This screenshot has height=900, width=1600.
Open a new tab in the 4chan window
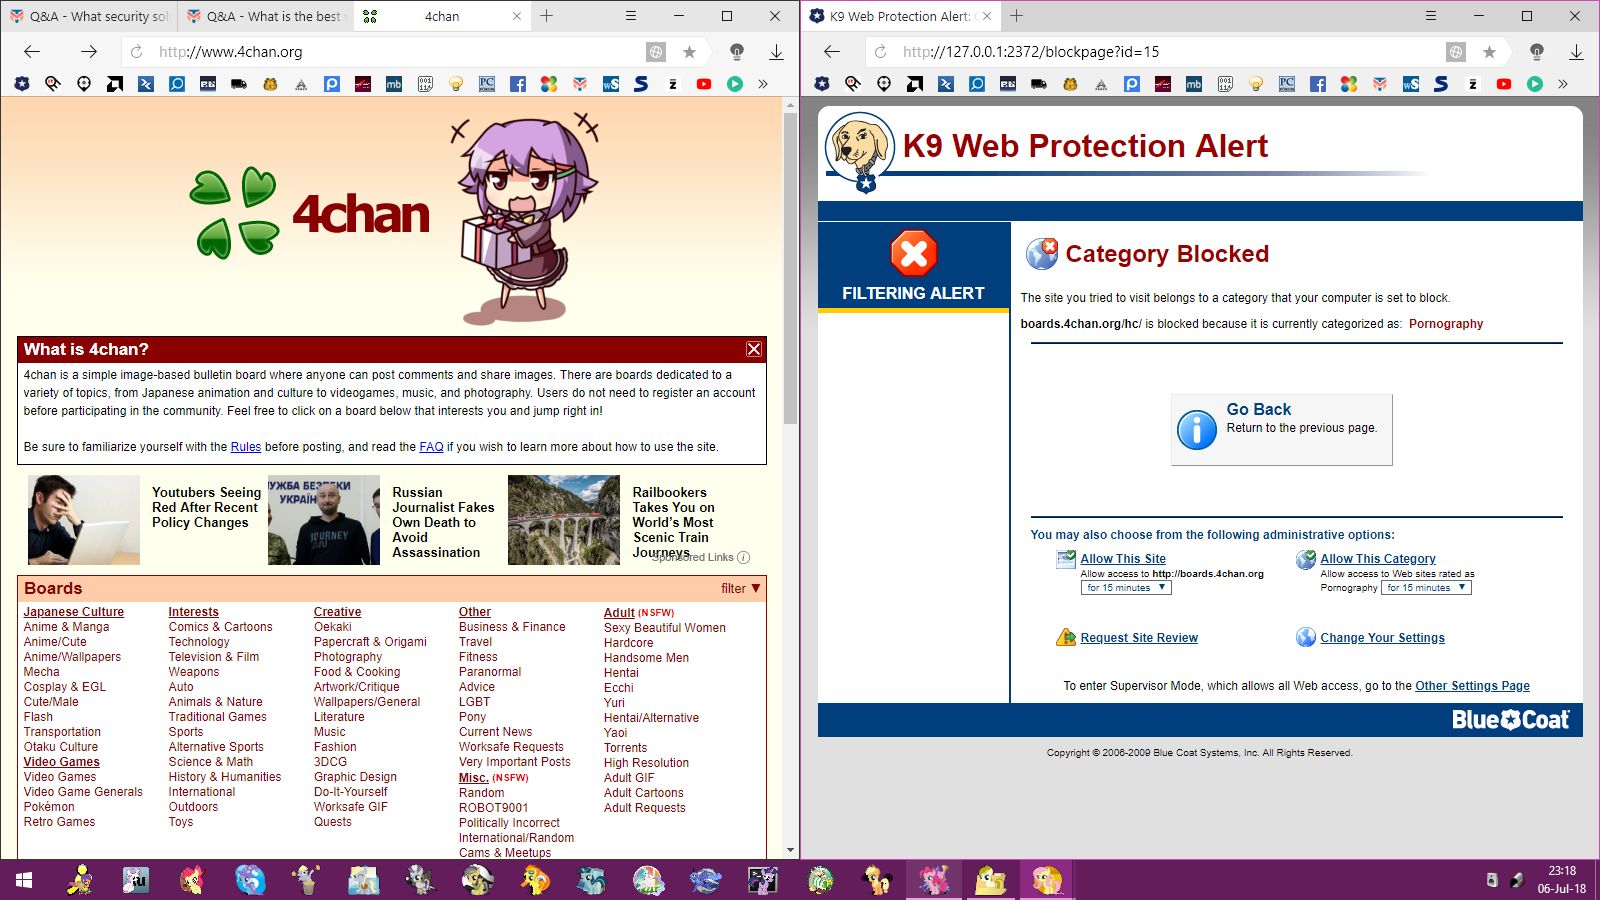pos(547,16)
